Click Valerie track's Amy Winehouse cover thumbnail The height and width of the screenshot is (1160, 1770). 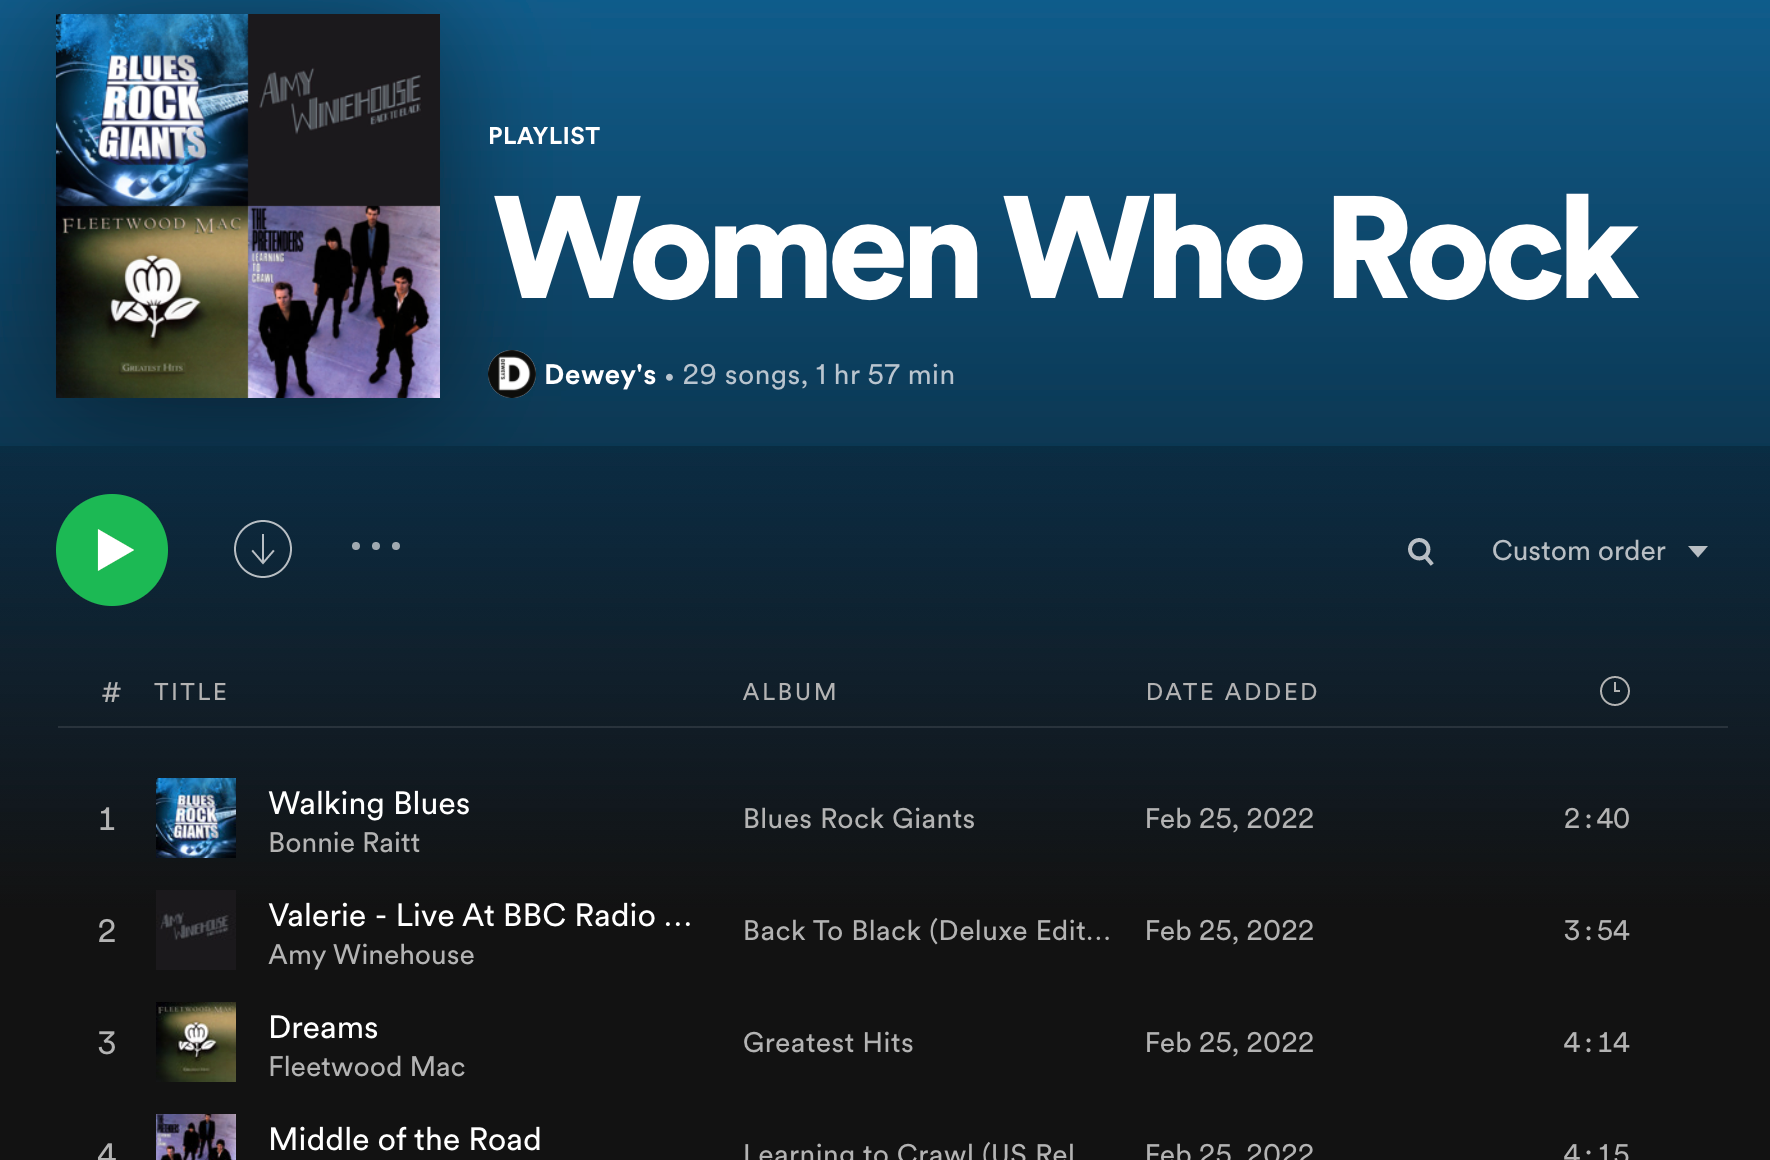click(x=196, y=930)
